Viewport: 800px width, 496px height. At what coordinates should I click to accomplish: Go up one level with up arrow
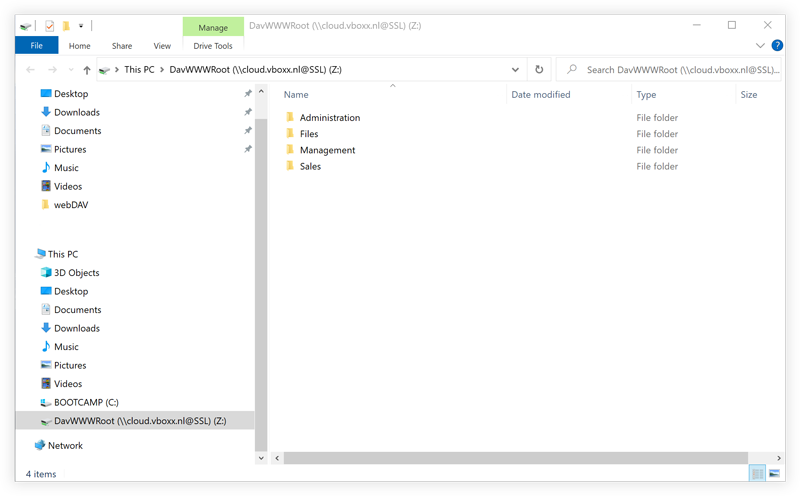(x=87, y=70)
